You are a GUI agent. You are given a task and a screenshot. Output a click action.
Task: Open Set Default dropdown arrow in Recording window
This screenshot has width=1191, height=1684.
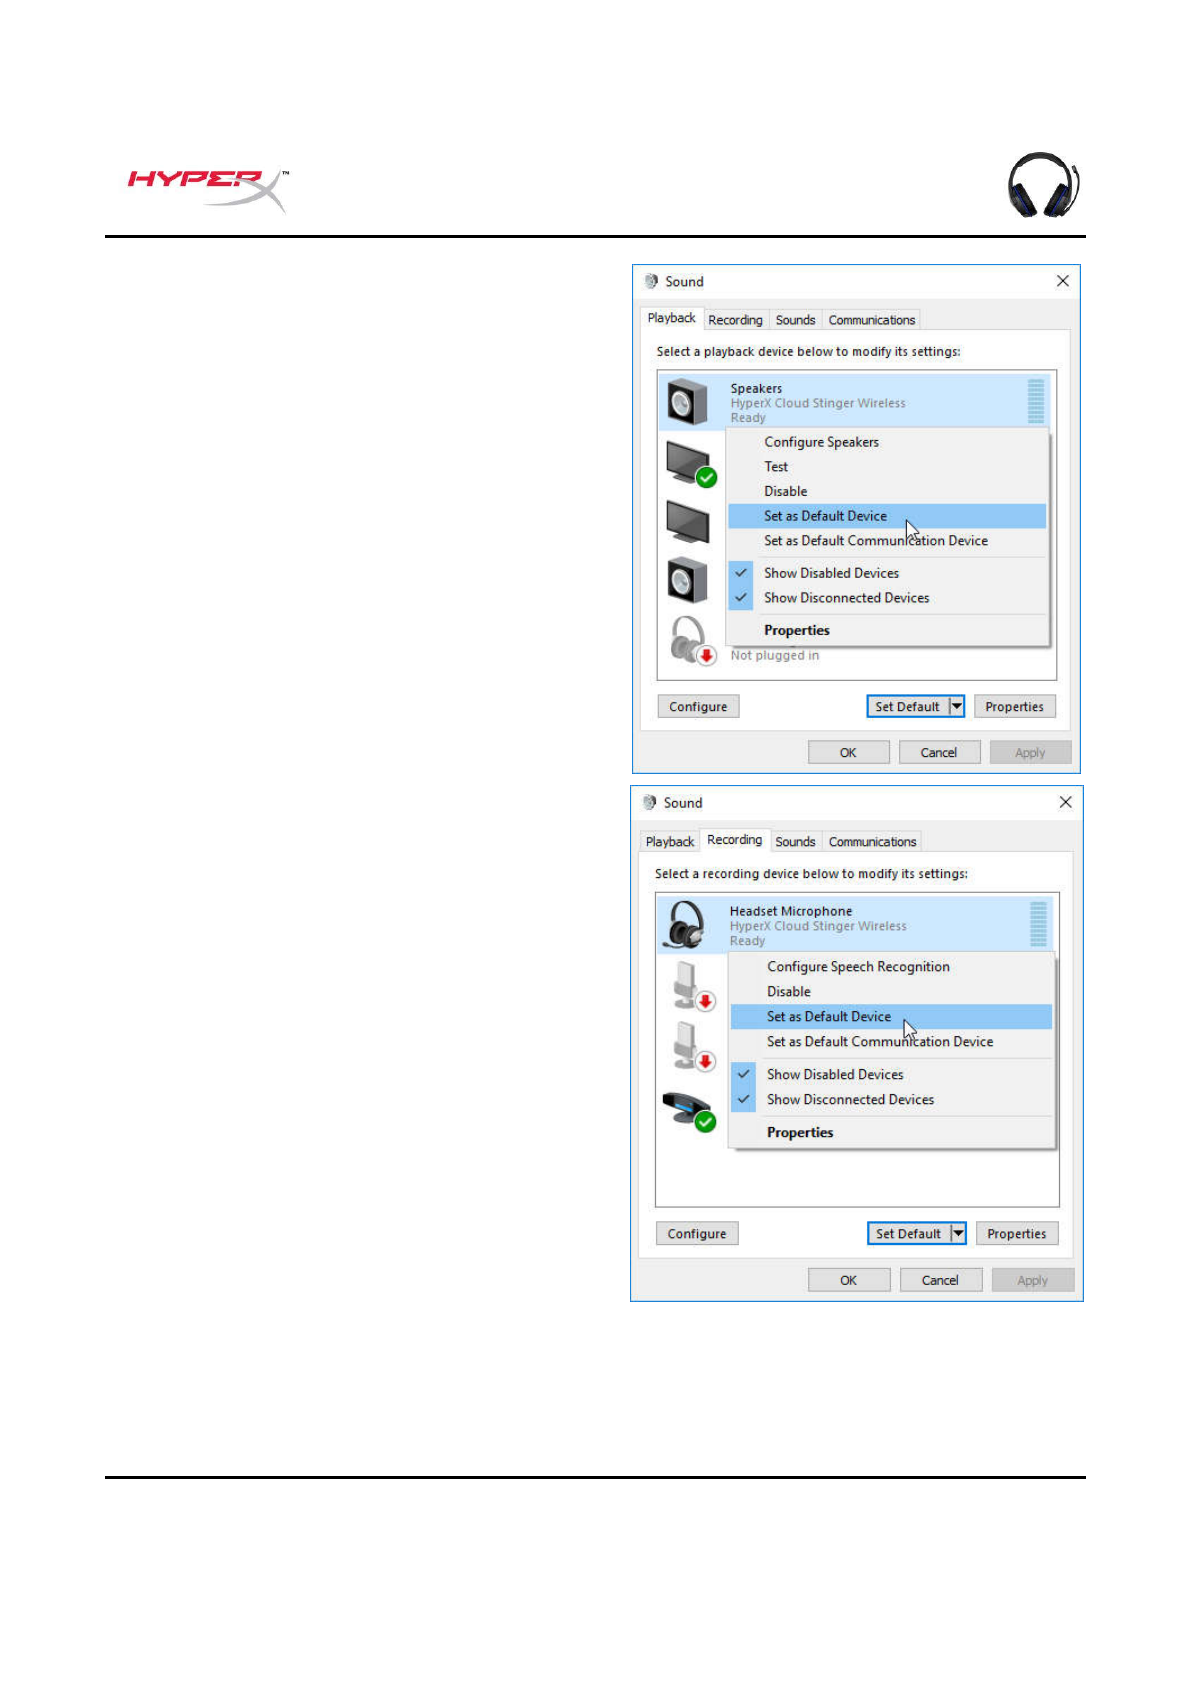tap(958, 1234)
